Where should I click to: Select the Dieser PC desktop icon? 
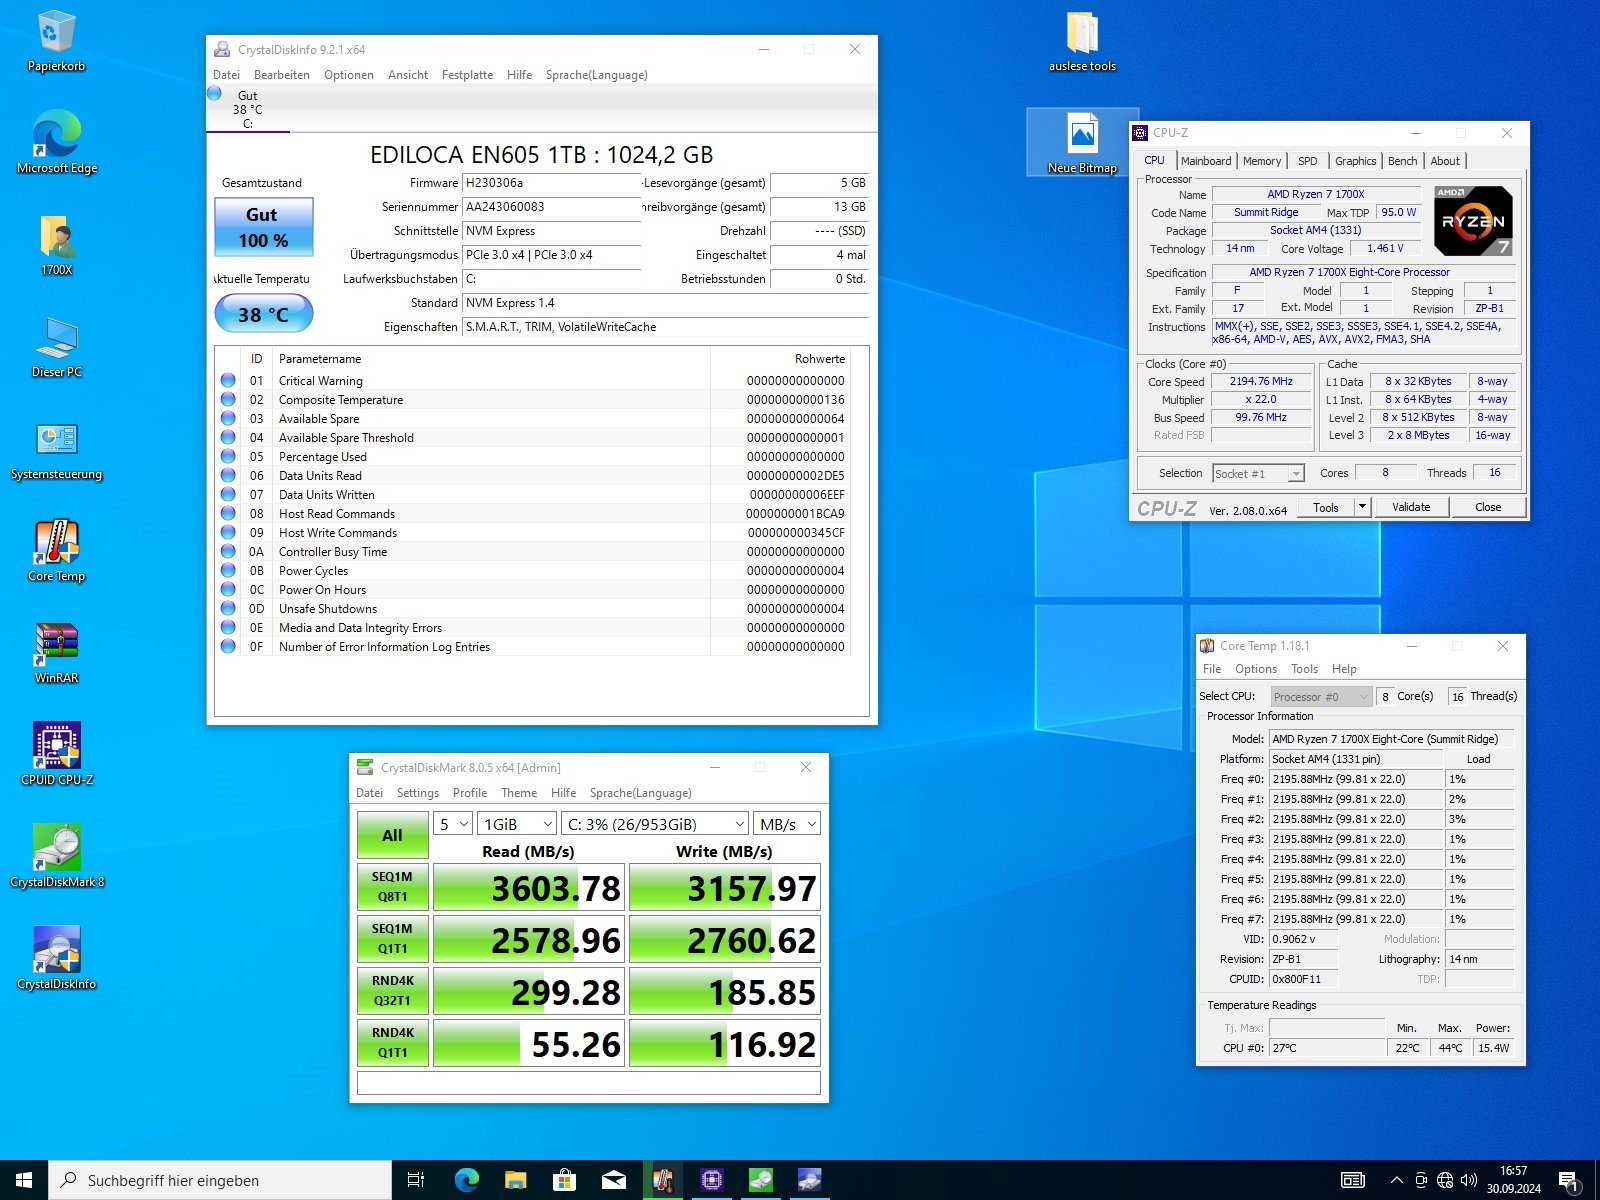[56, 348]
